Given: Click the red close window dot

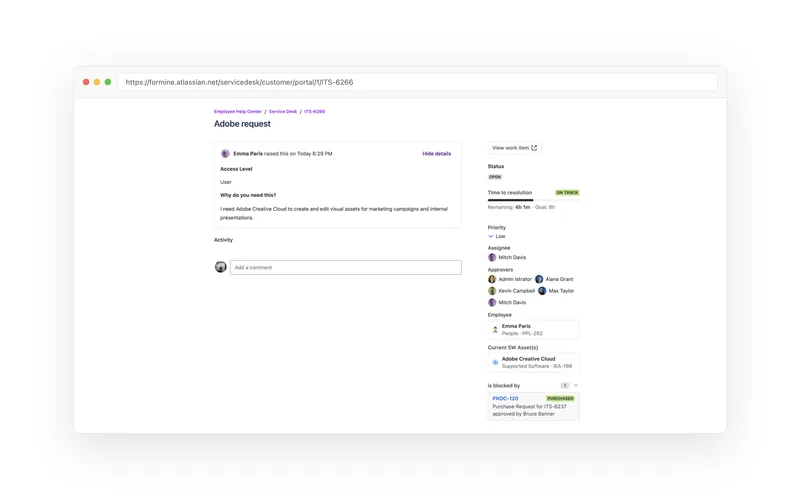Looking at the screenshot, I should pos(86,82).
